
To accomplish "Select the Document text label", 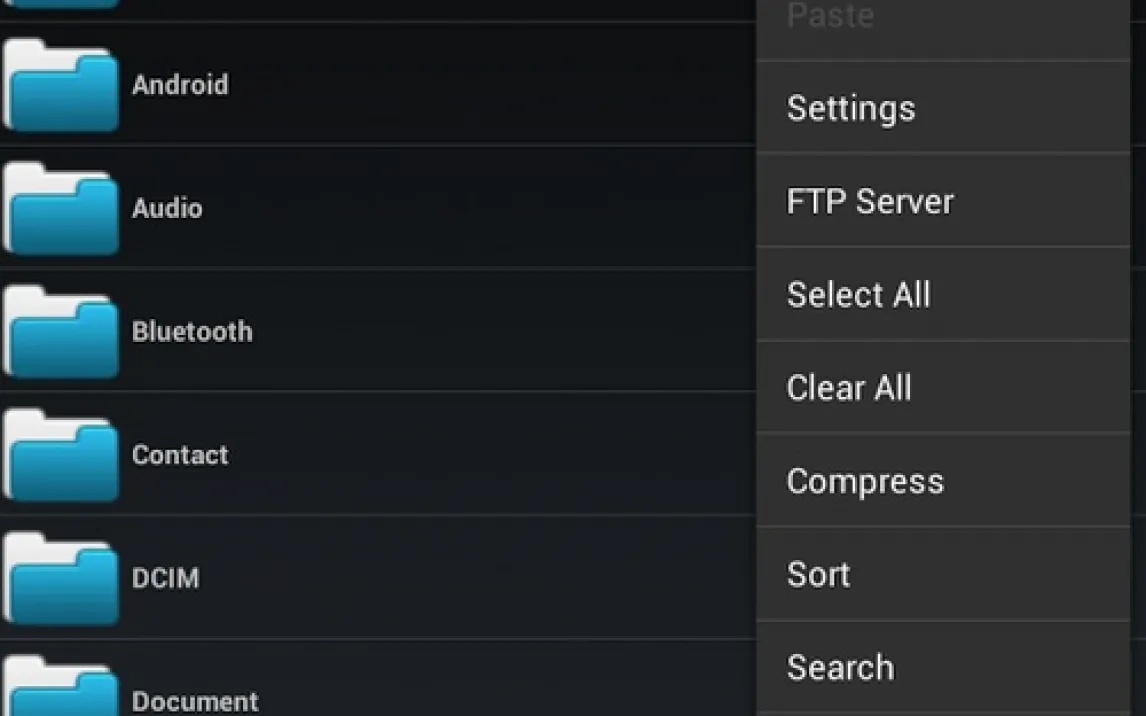I will pos(195,701).
